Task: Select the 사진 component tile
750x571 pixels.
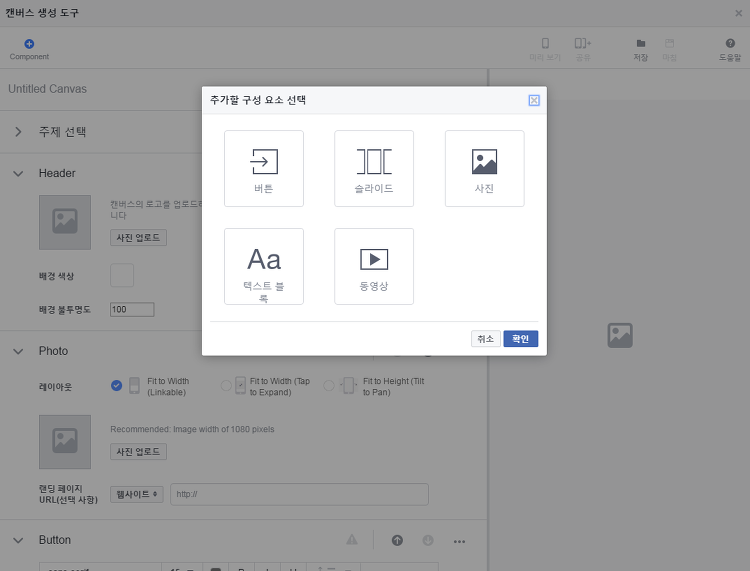Action: click(485, 168)
